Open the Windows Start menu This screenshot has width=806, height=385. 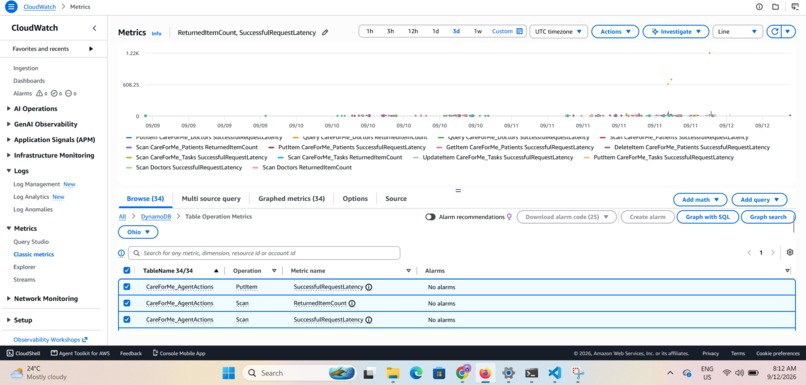(x=228, y=373)
